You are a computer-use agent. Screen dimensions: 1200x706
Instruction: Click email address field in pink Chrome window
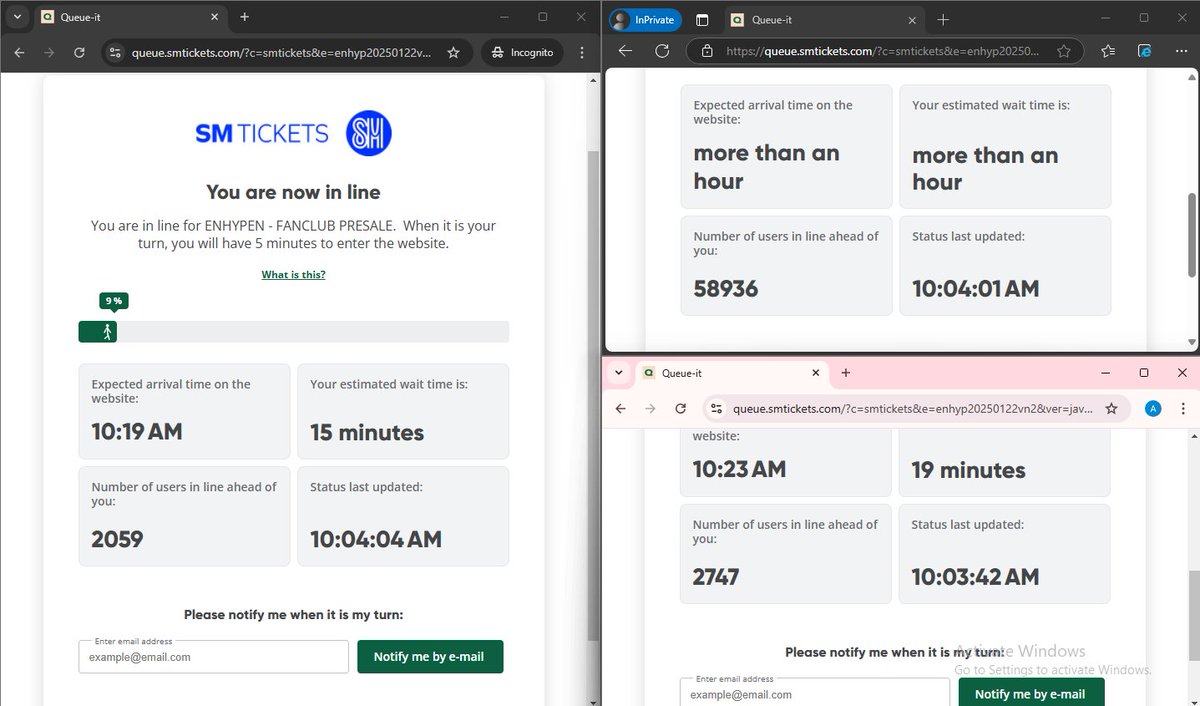click(x=814, y=693)
